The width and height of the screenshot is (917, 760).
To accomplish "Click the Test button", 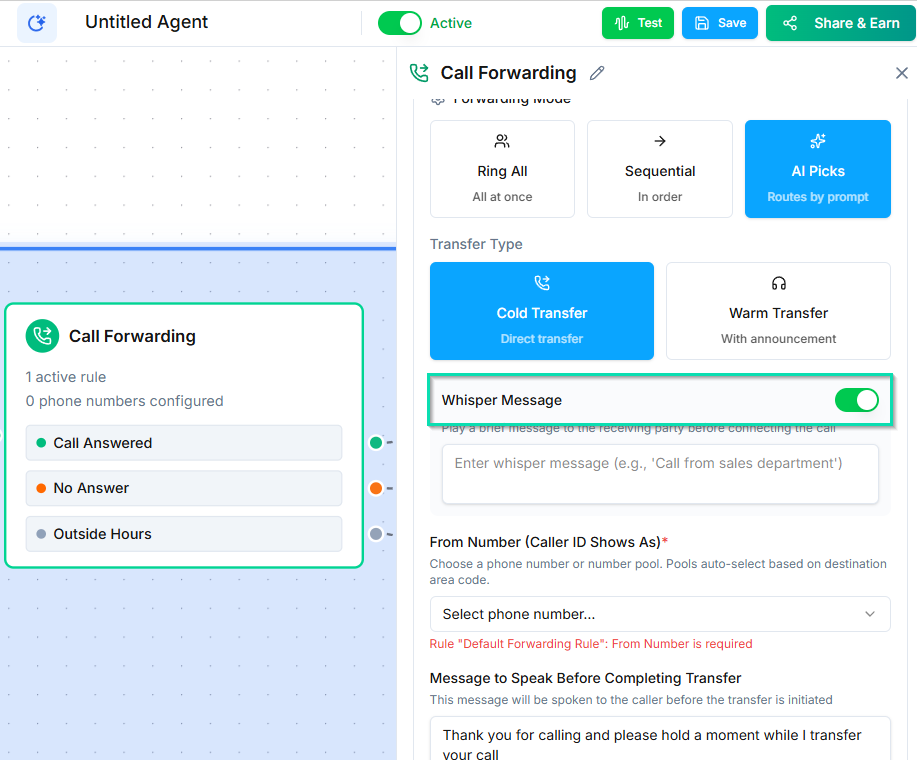I will tap(638, 23).
